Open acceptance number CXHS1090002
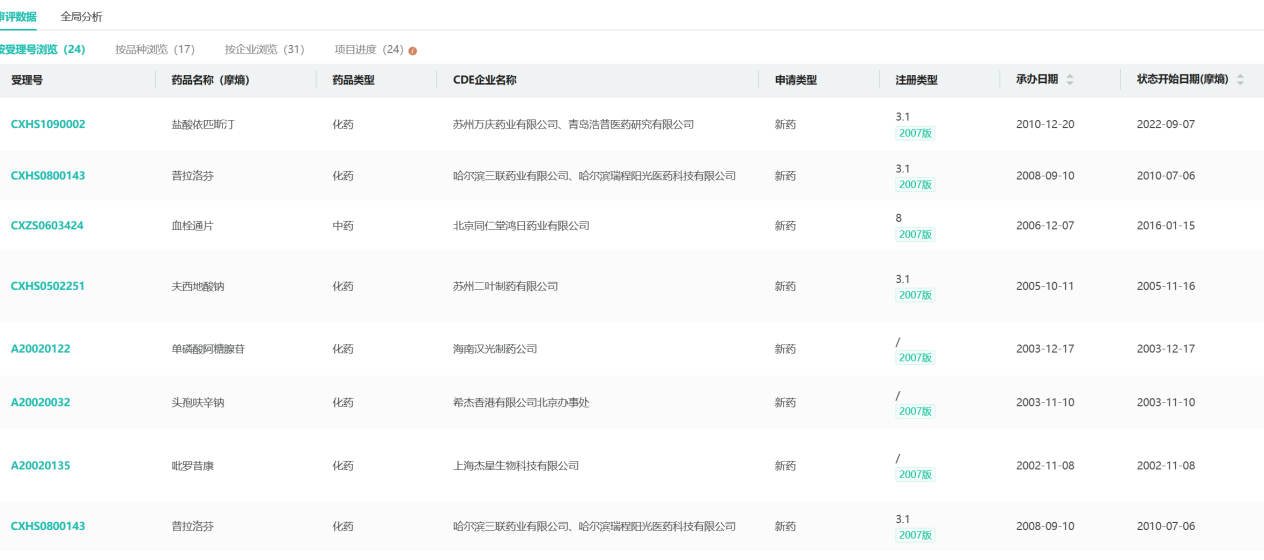 (x=48, y=125)
